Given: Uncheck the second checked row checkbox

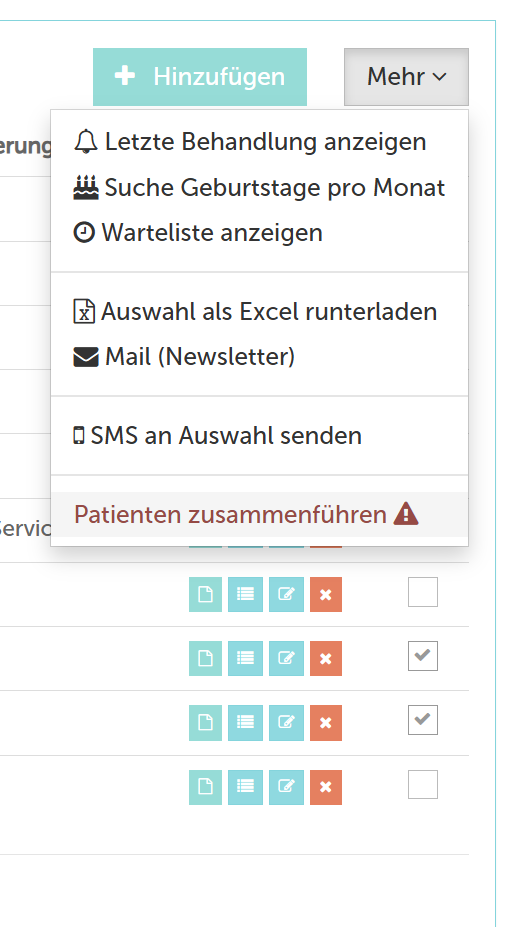Looking at the screenshot, I should (423, 719).
